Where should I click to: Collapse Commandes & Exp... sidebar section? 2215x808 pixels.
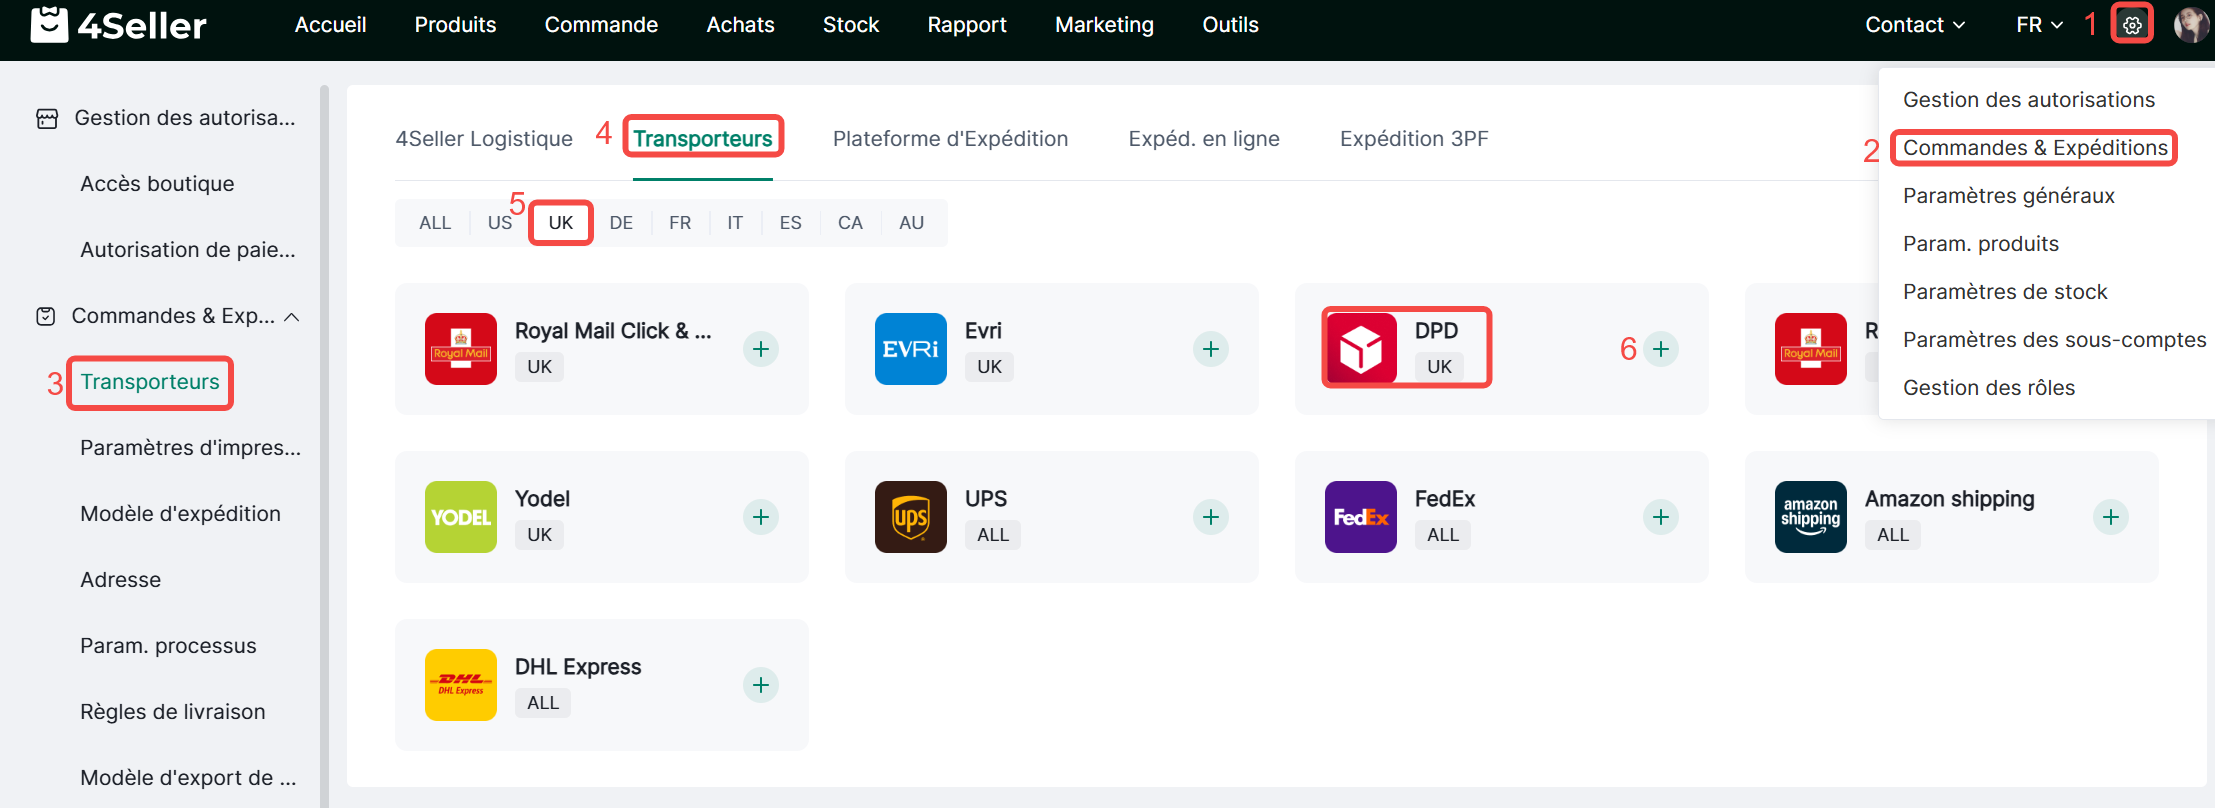point(292,317)
